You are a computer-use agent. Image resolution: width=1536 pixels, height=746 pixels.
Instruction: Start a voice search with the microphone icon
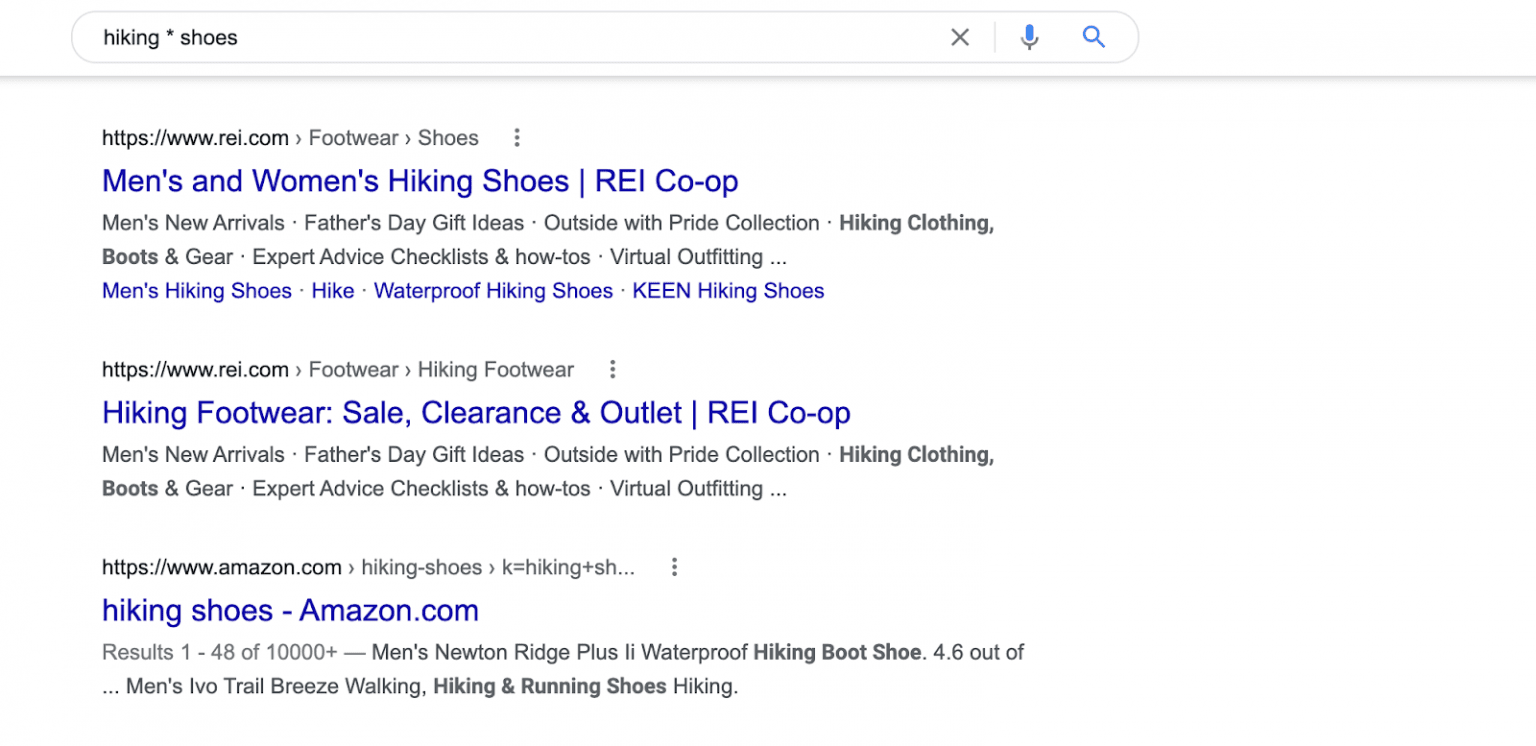(x=1029, y=36)
